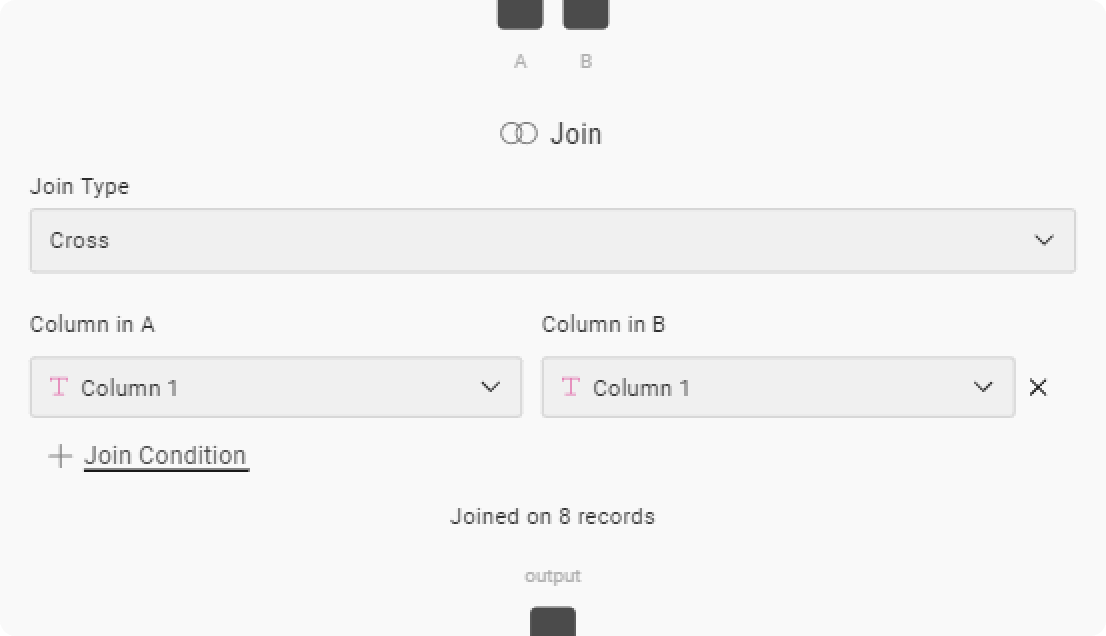Click the X to remove the join condition
The image size is (1106, 636).
[x=1038, y=388]
